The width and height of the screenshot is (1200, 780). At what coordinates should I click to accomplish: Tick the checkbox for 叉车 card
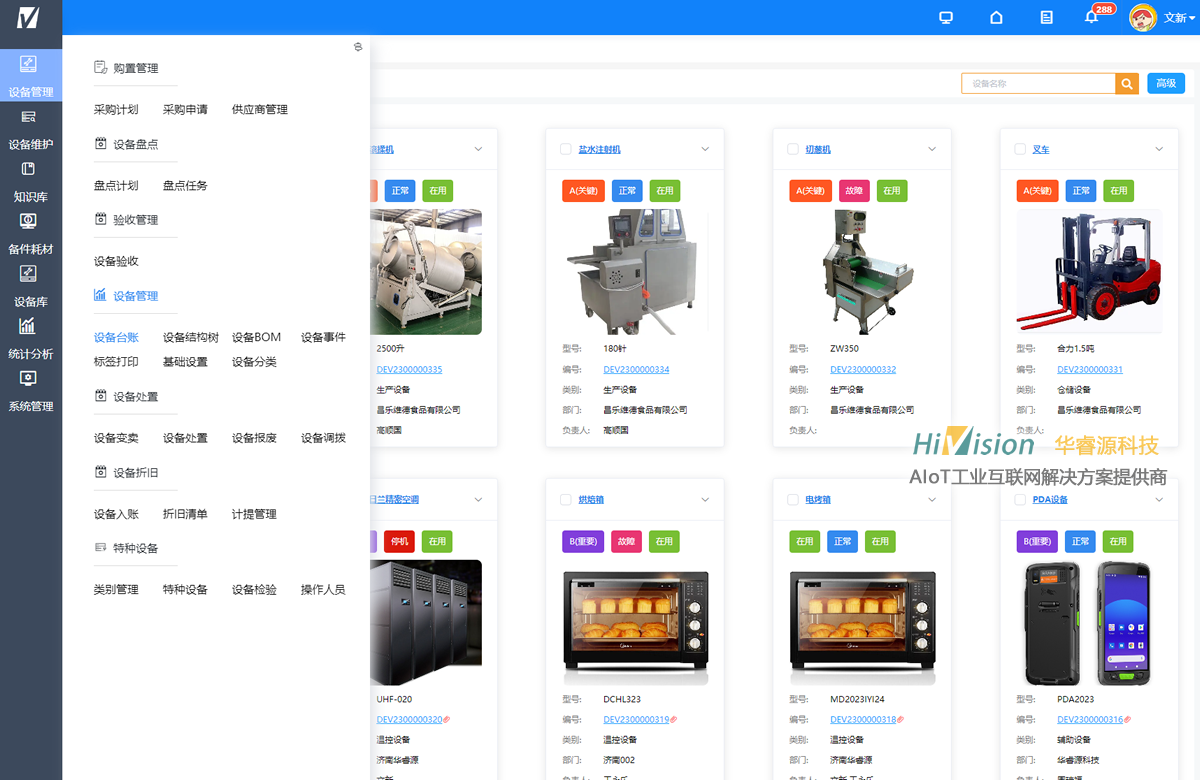pyautogui.click(x=1020, y=149)
